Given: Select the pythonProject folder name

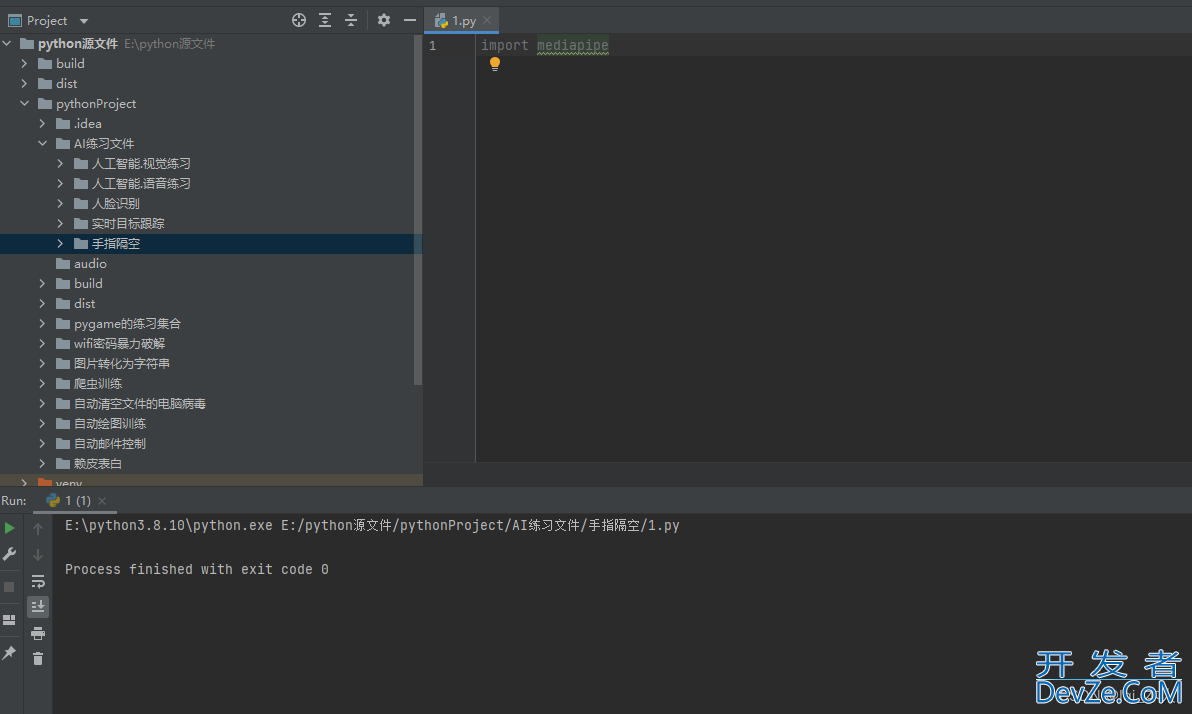Looking at the screenshot, I should pos(96,103).
